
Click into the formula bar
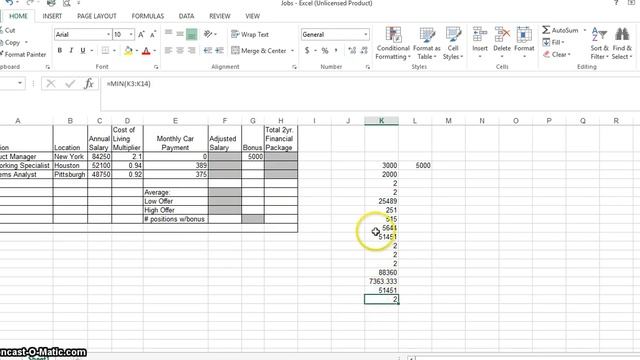pyautogui.click(x=370, y=93)
